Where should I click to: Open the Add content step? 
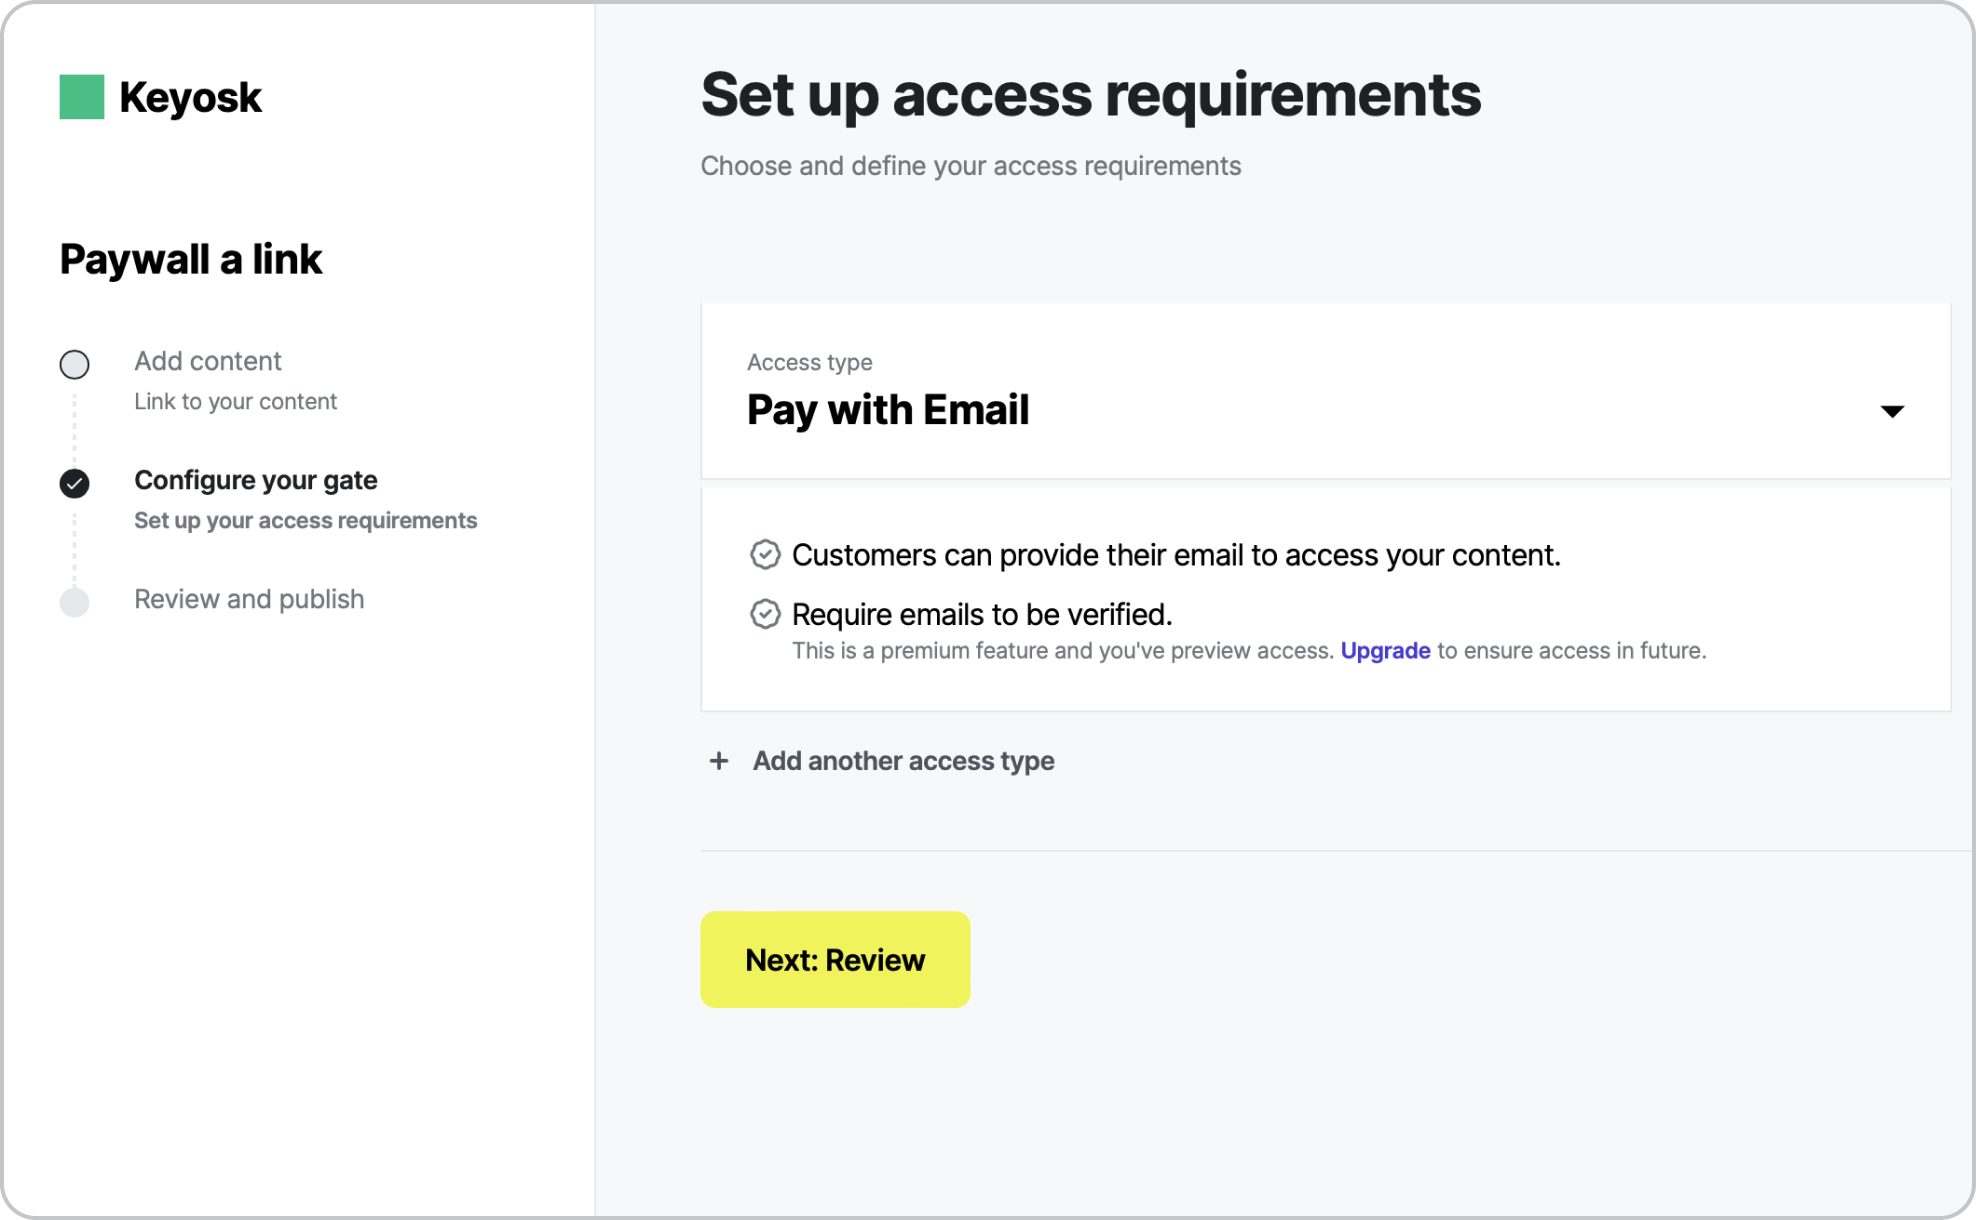pyautogui.click(x=208, y=361)
